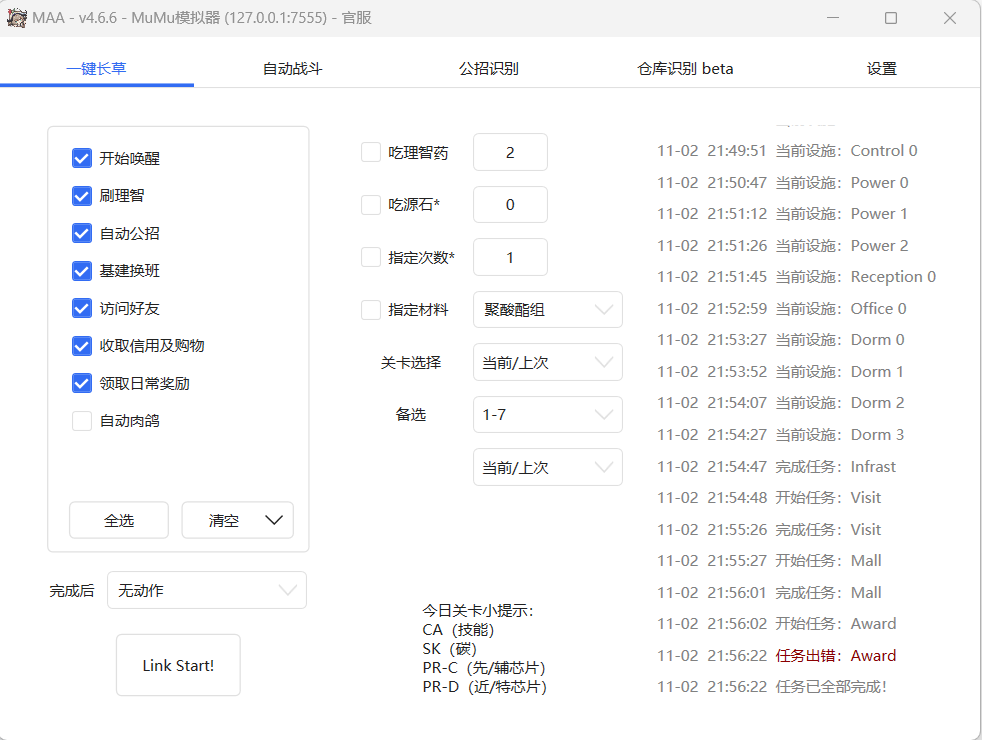Click the sanity potion count input field

click(510, 152)
